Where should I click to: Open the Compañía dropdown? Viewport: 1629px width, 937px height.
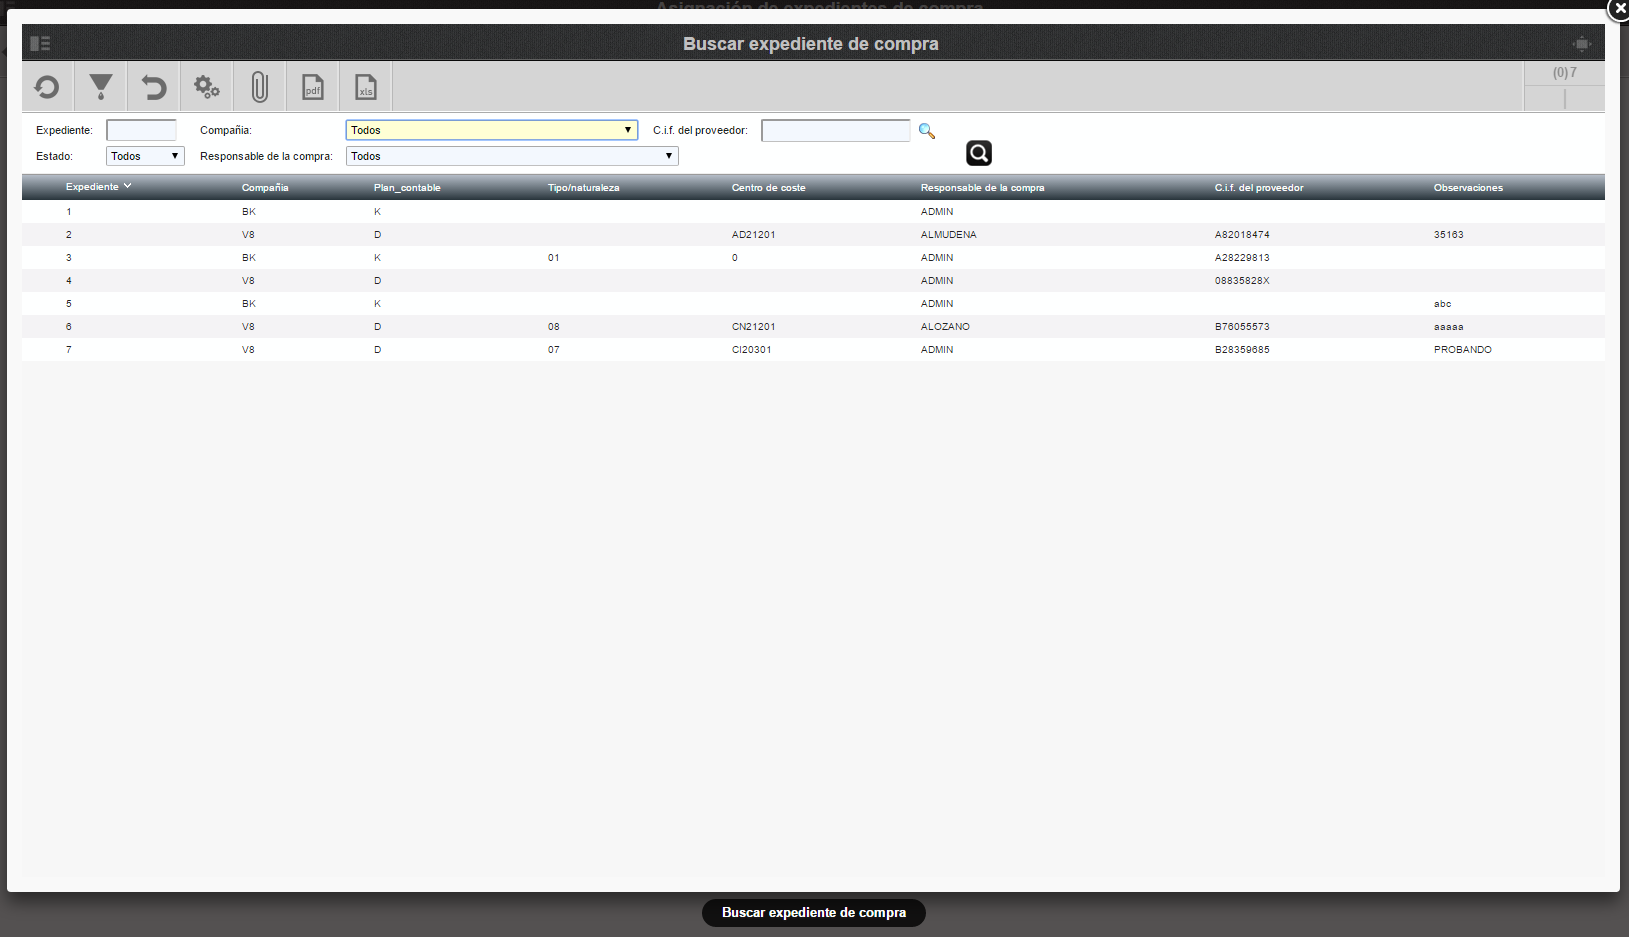pyautogui.click(x=492, y=130)
